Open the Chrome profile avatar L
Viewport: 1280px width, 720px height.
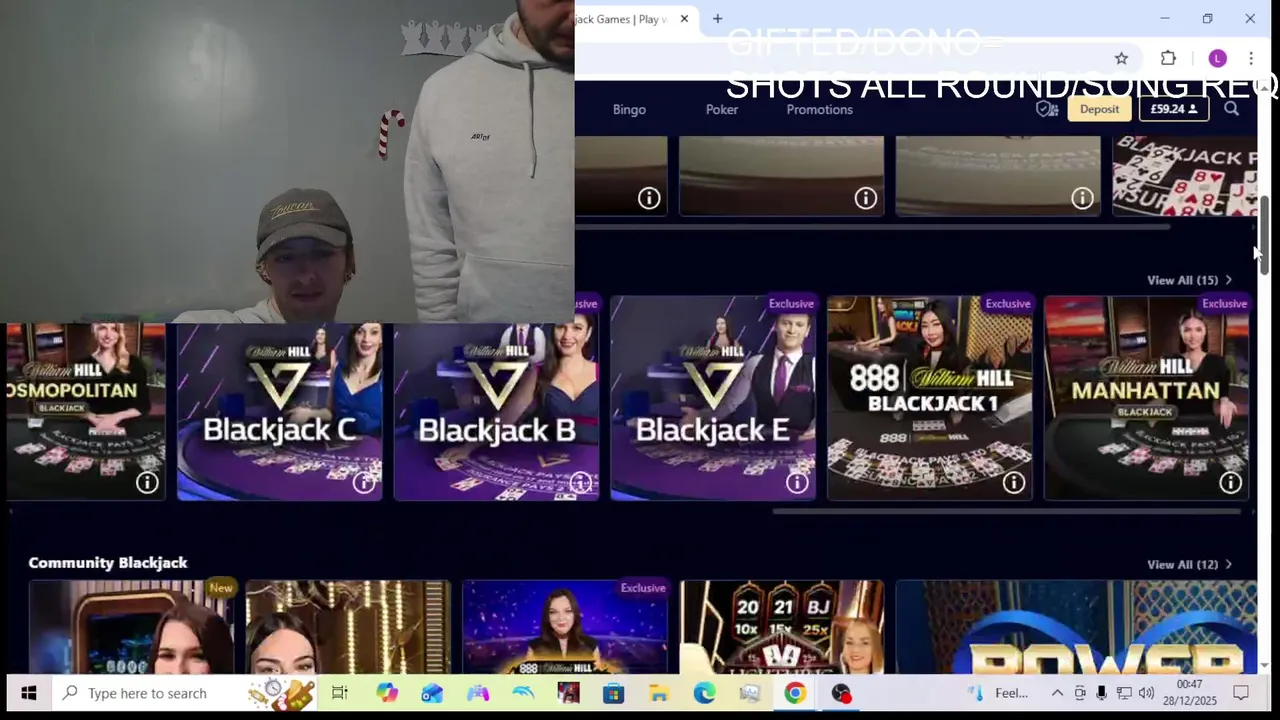pos(1217,58)
